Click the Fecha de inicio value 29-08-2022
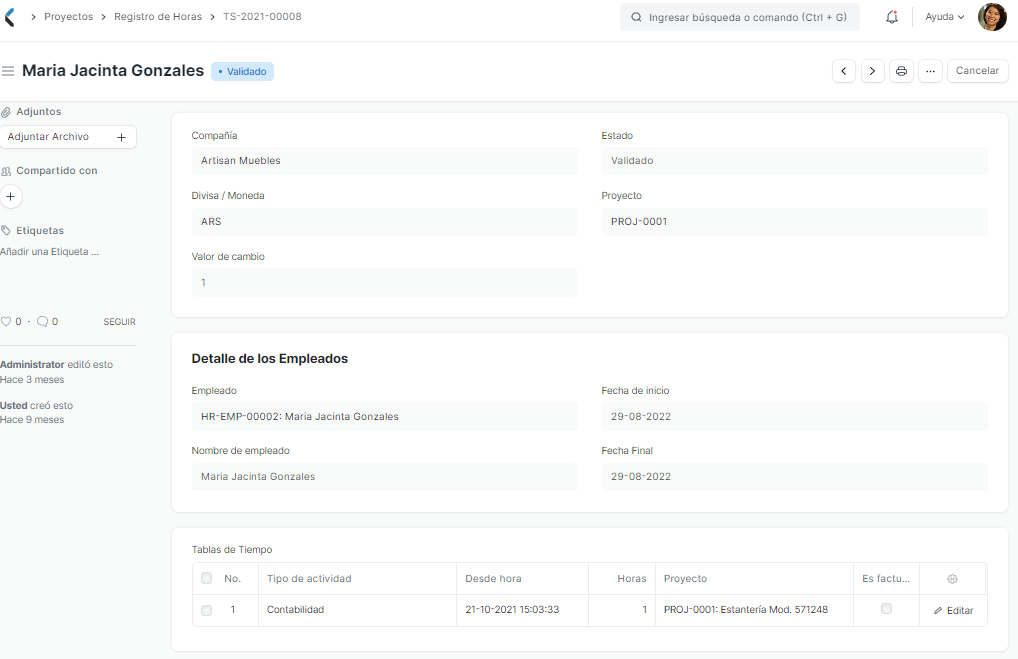Viewport: 1018px width, 659px height. [x=795, y=417]
